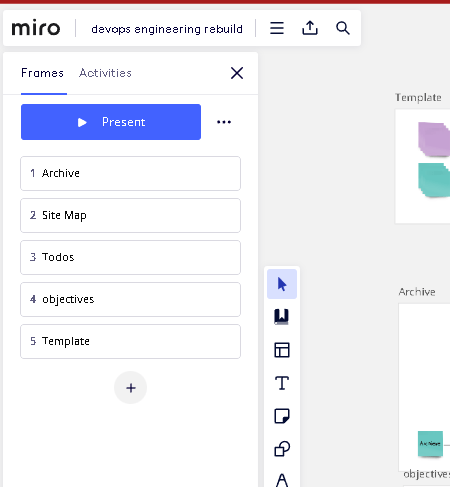The width and height of the screenshot is (450, 487).
Task: Select the Site Map frame
Action: pyautogui.click(x=130, y=215)
